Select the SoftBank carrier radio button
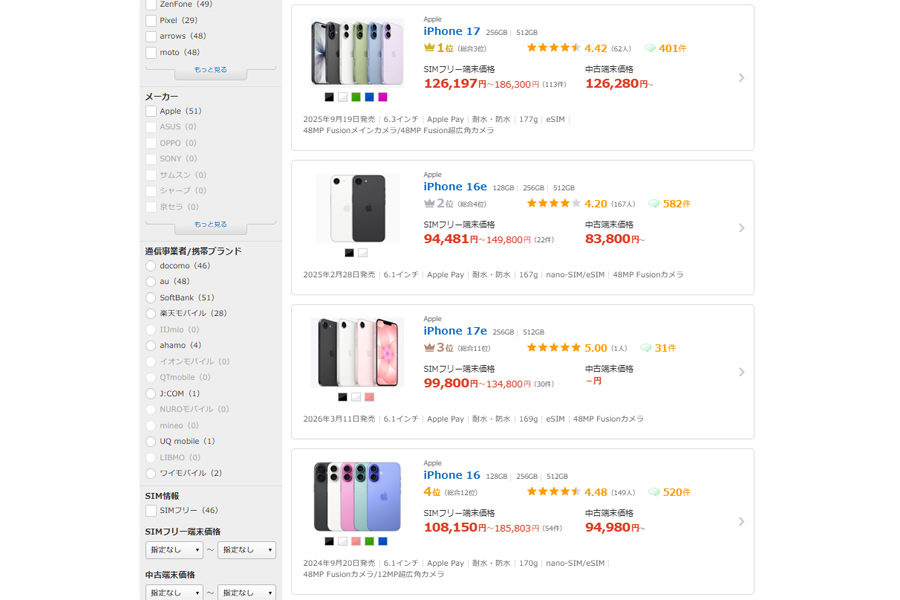 point(151,298)
